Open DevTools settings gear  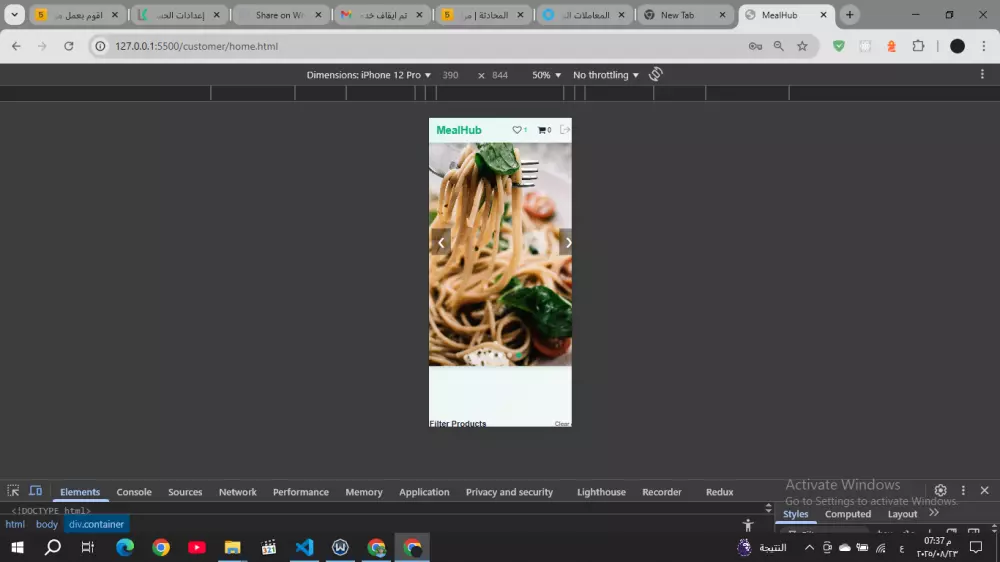[941, 491]
